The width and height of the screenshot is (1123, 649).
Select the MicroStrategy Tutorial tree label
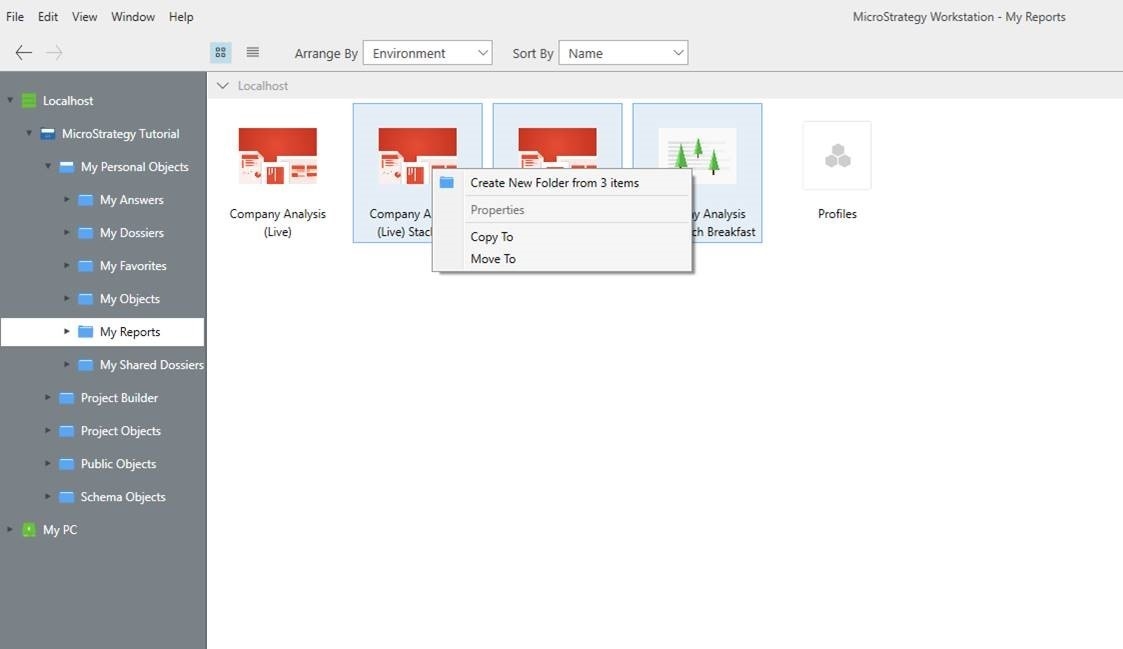coord(120,134)
